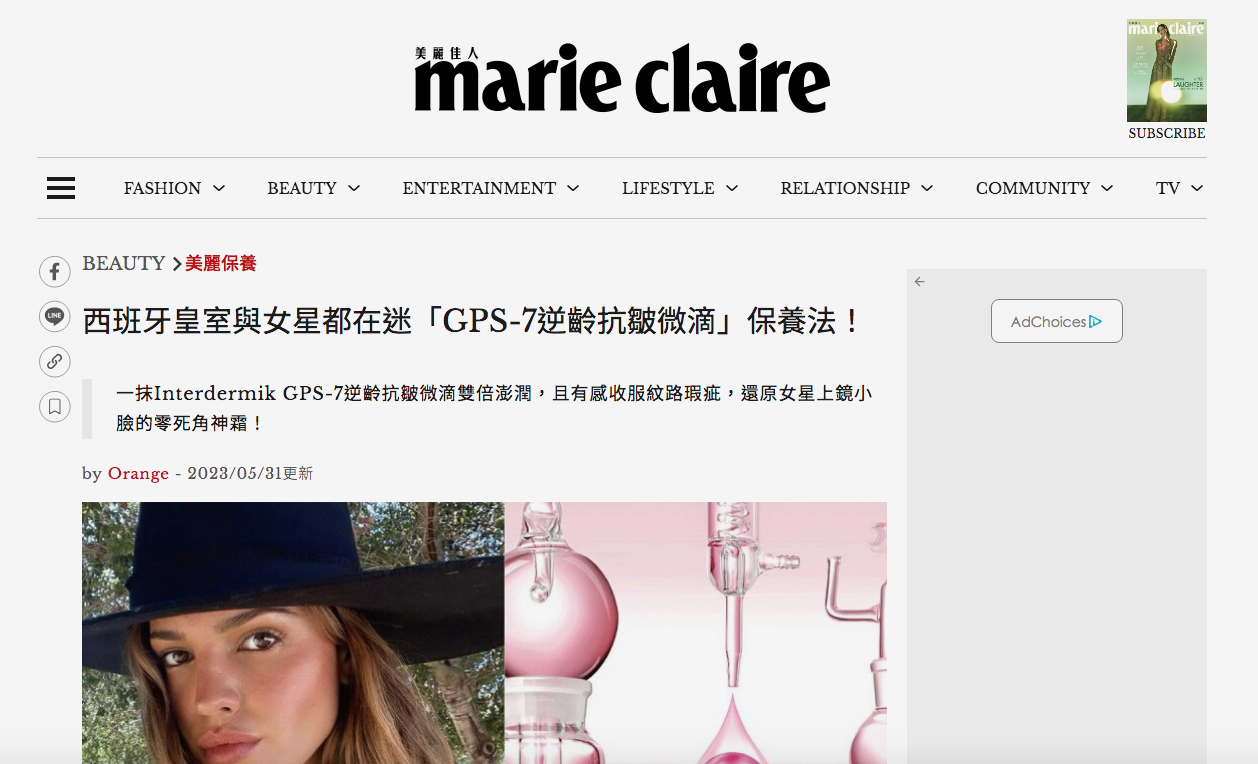The width and height of the screenshot is (1258, 764).
Task: Click the magazine cover thumbnail
Action: [1167, 70]
